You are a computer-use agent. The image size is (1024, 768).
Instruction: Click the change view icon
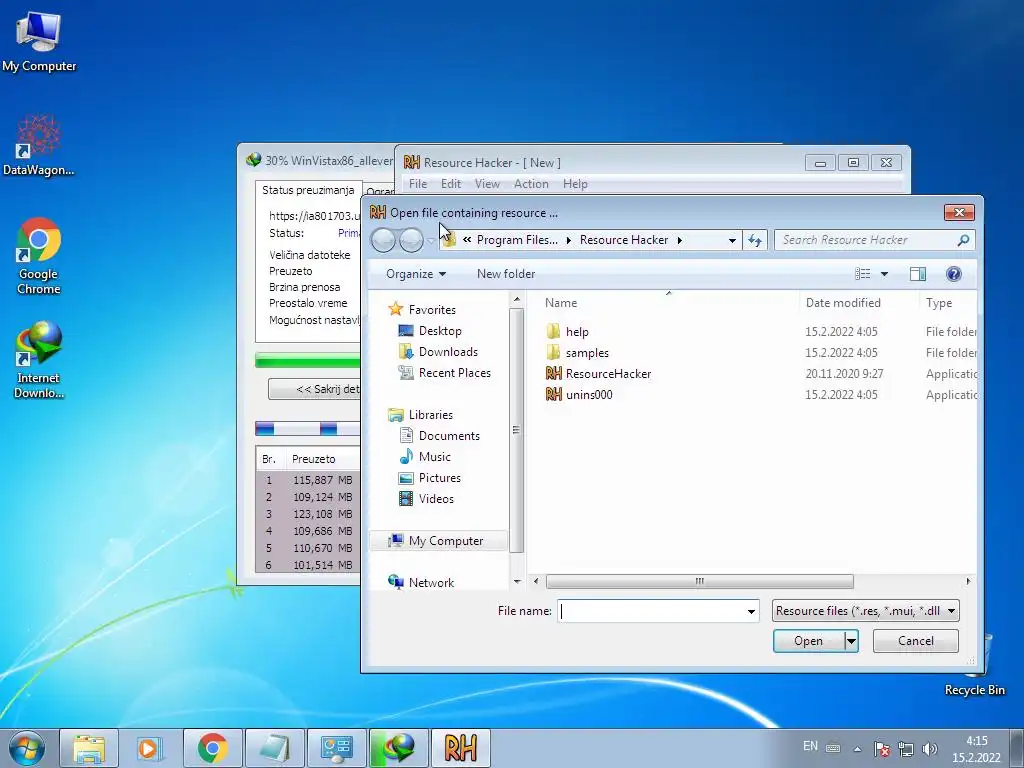coord(863,274)
